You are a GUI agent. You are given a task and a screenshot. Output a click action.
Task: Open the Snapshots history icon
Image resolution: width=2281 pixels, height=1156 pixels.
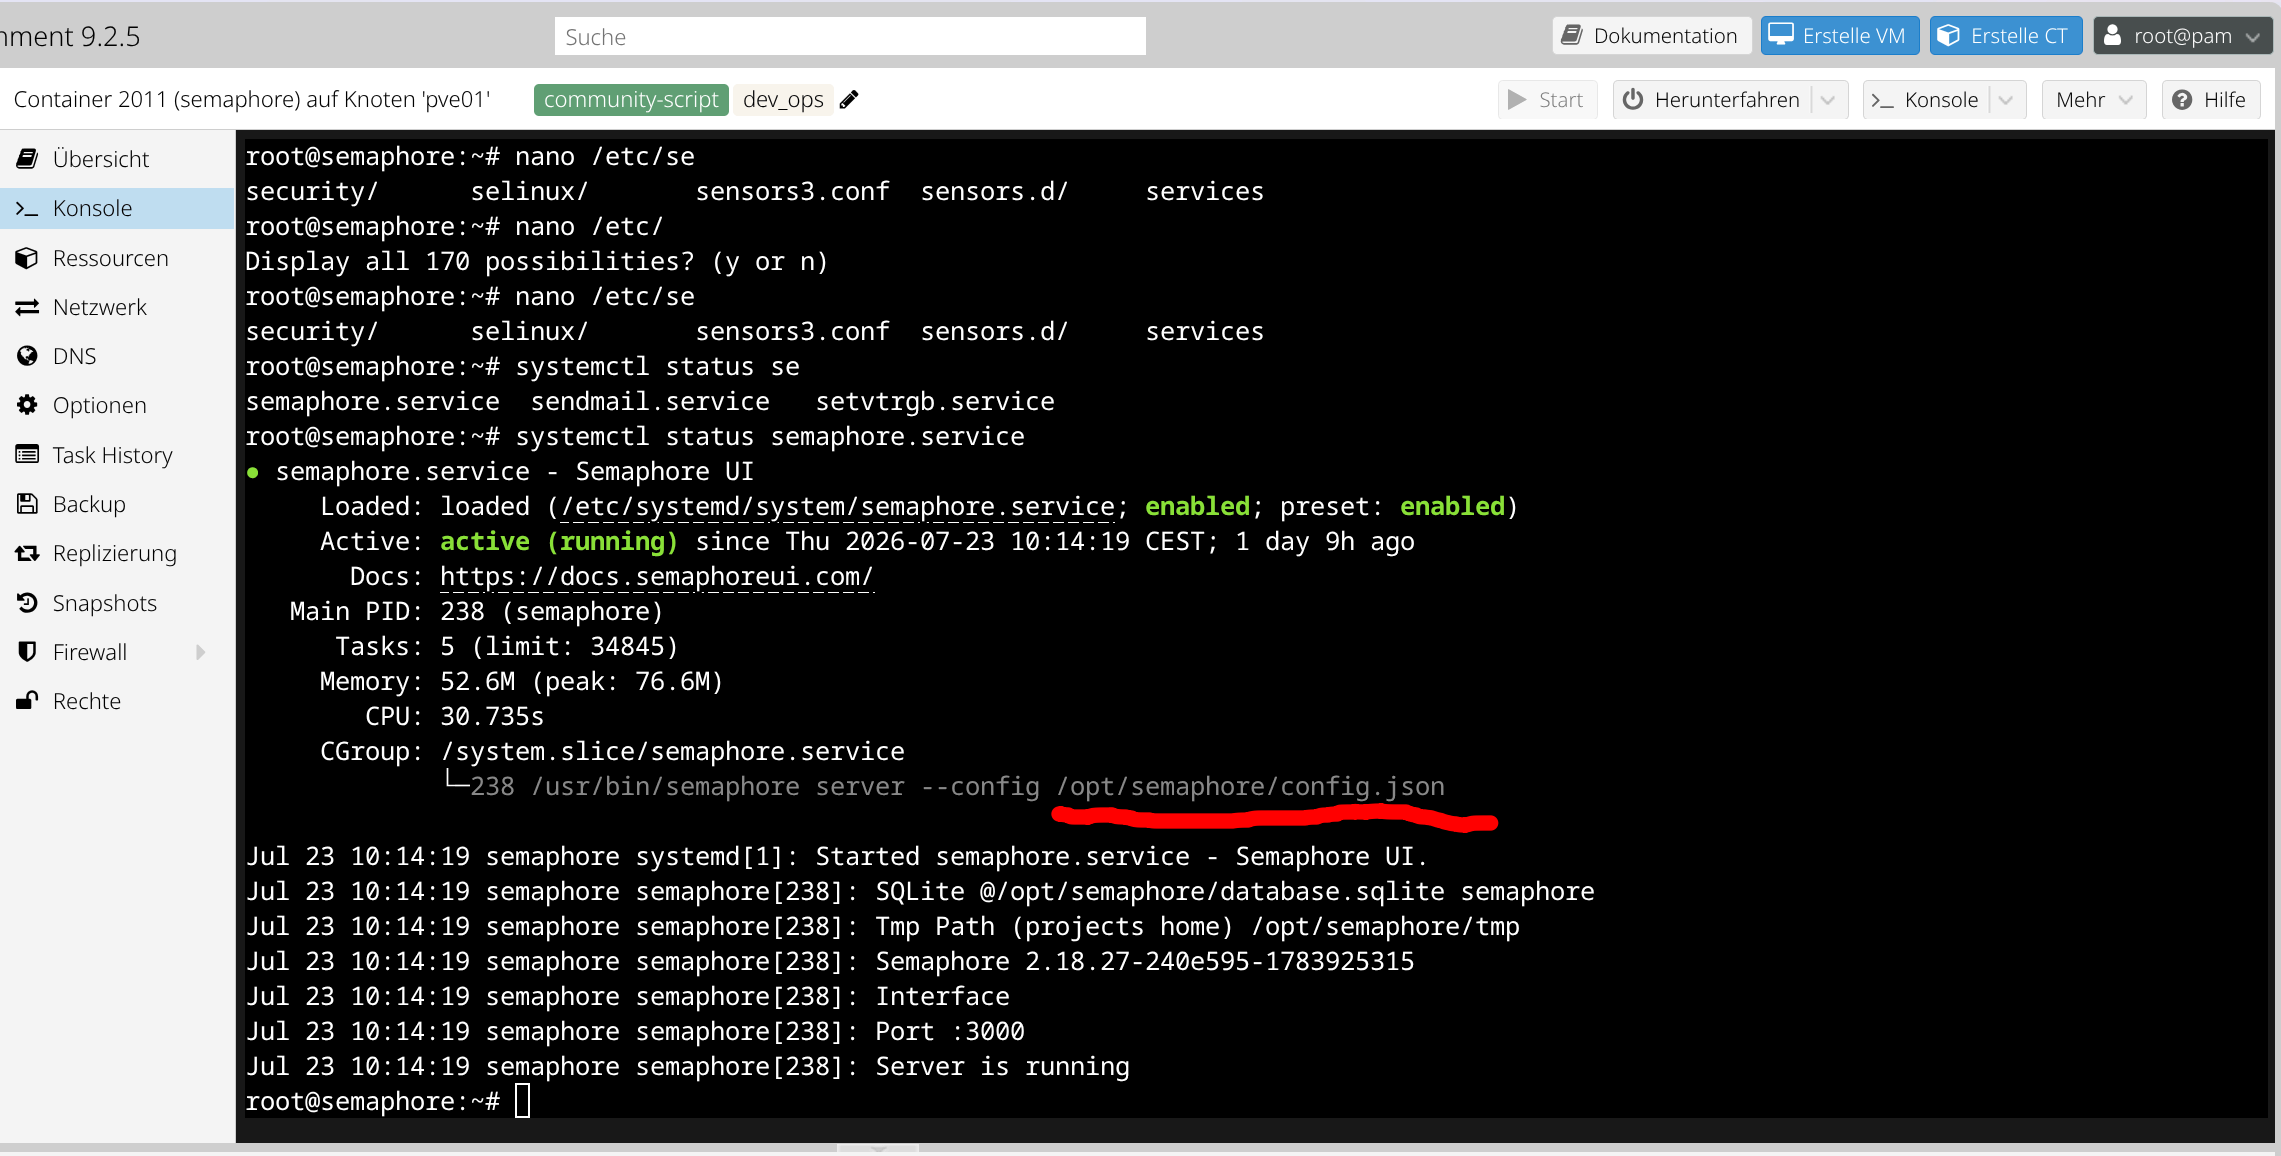click(x=27, y=603)
